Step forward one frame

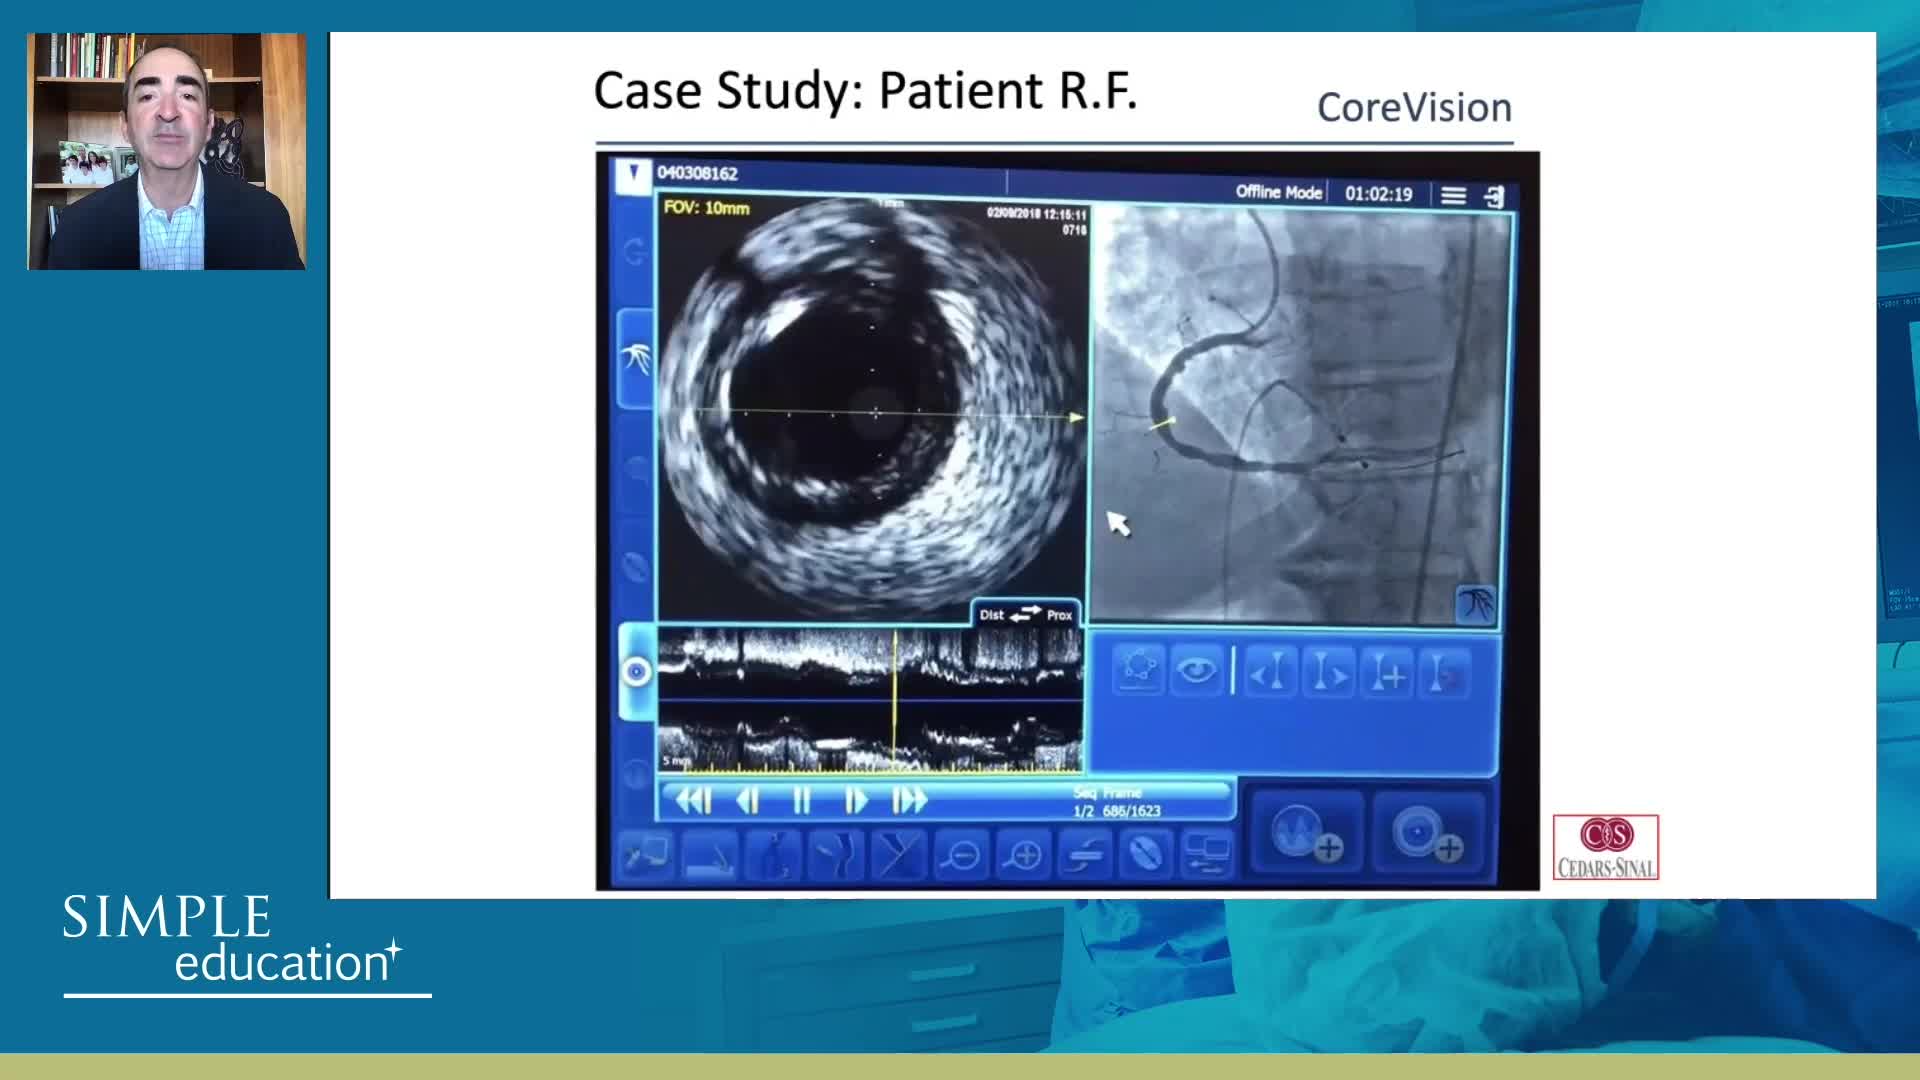(x=856, y=801)
